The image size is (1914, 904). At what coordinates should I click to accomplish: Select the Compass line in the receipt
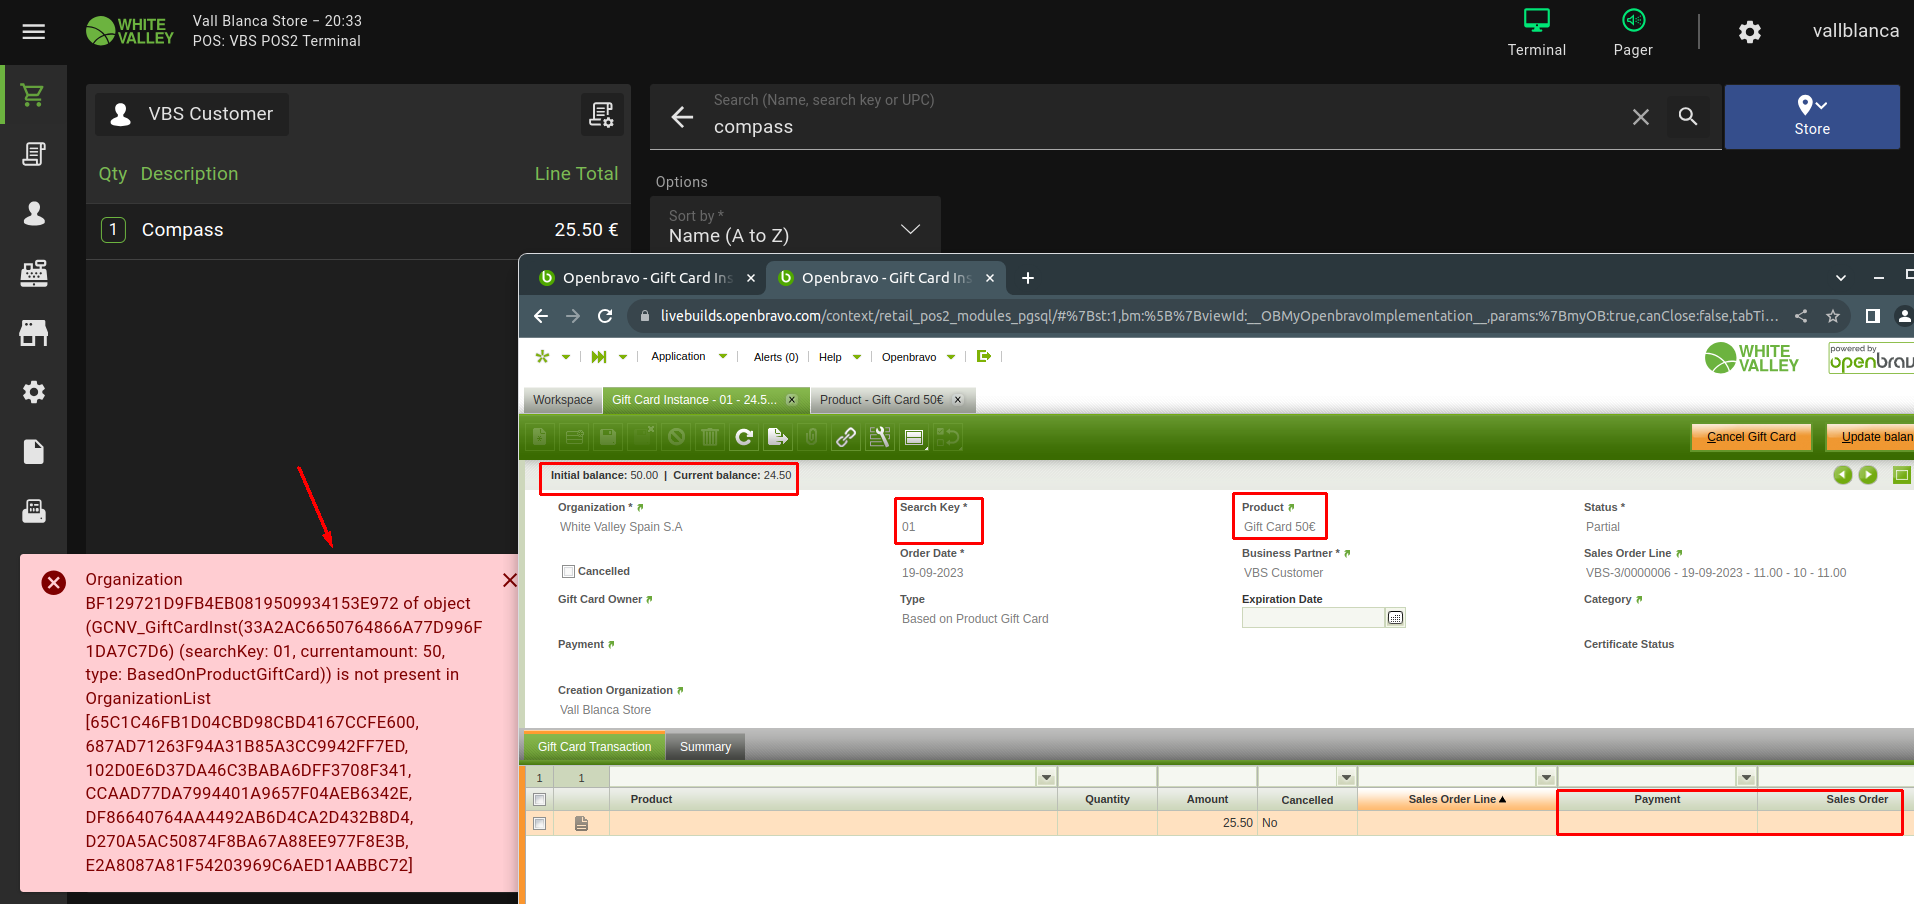358,230
